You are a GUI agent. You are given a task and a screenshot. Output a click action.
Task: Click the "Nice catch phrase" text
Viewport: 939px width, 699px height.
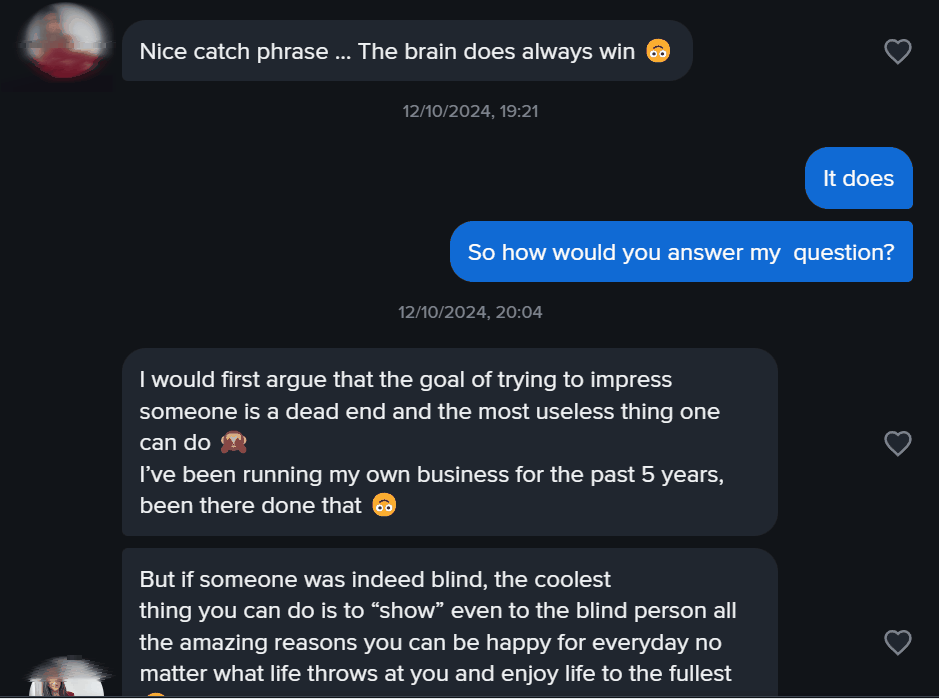click(234, 51)
